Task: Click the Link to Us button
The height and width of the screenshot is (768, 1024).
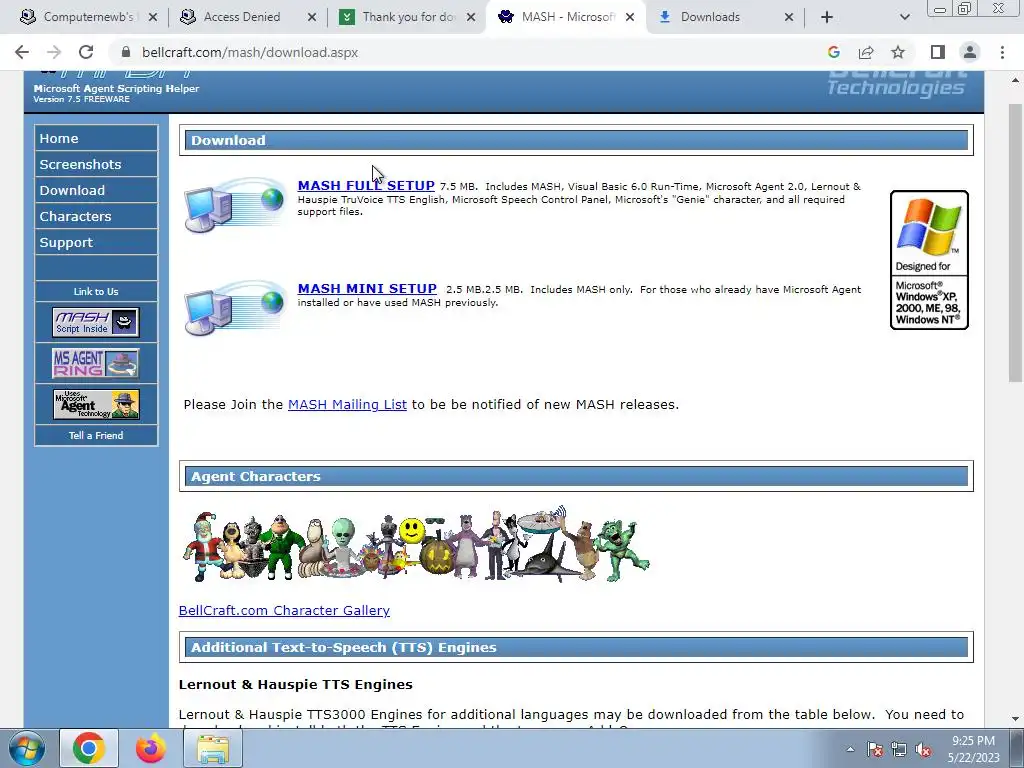Action: [x=96, y=291]
